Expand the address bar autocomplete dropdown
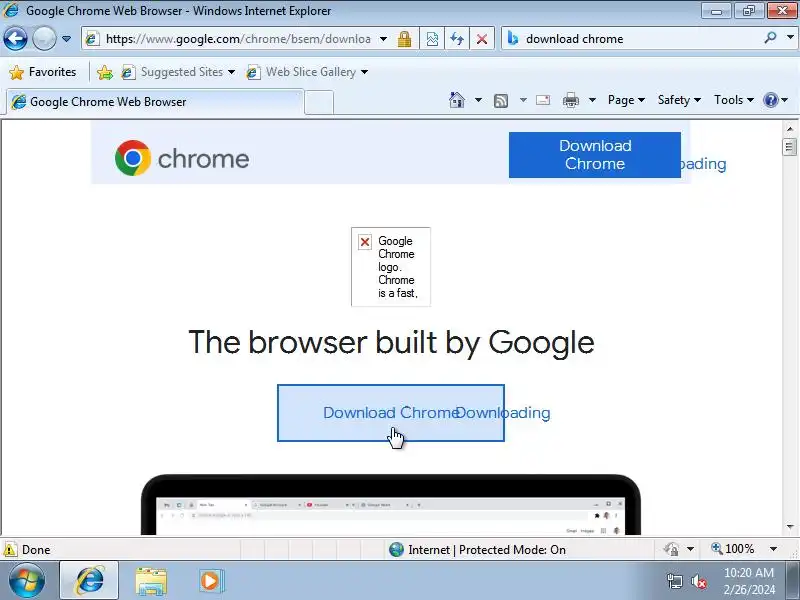 click(x=384, y=39)
